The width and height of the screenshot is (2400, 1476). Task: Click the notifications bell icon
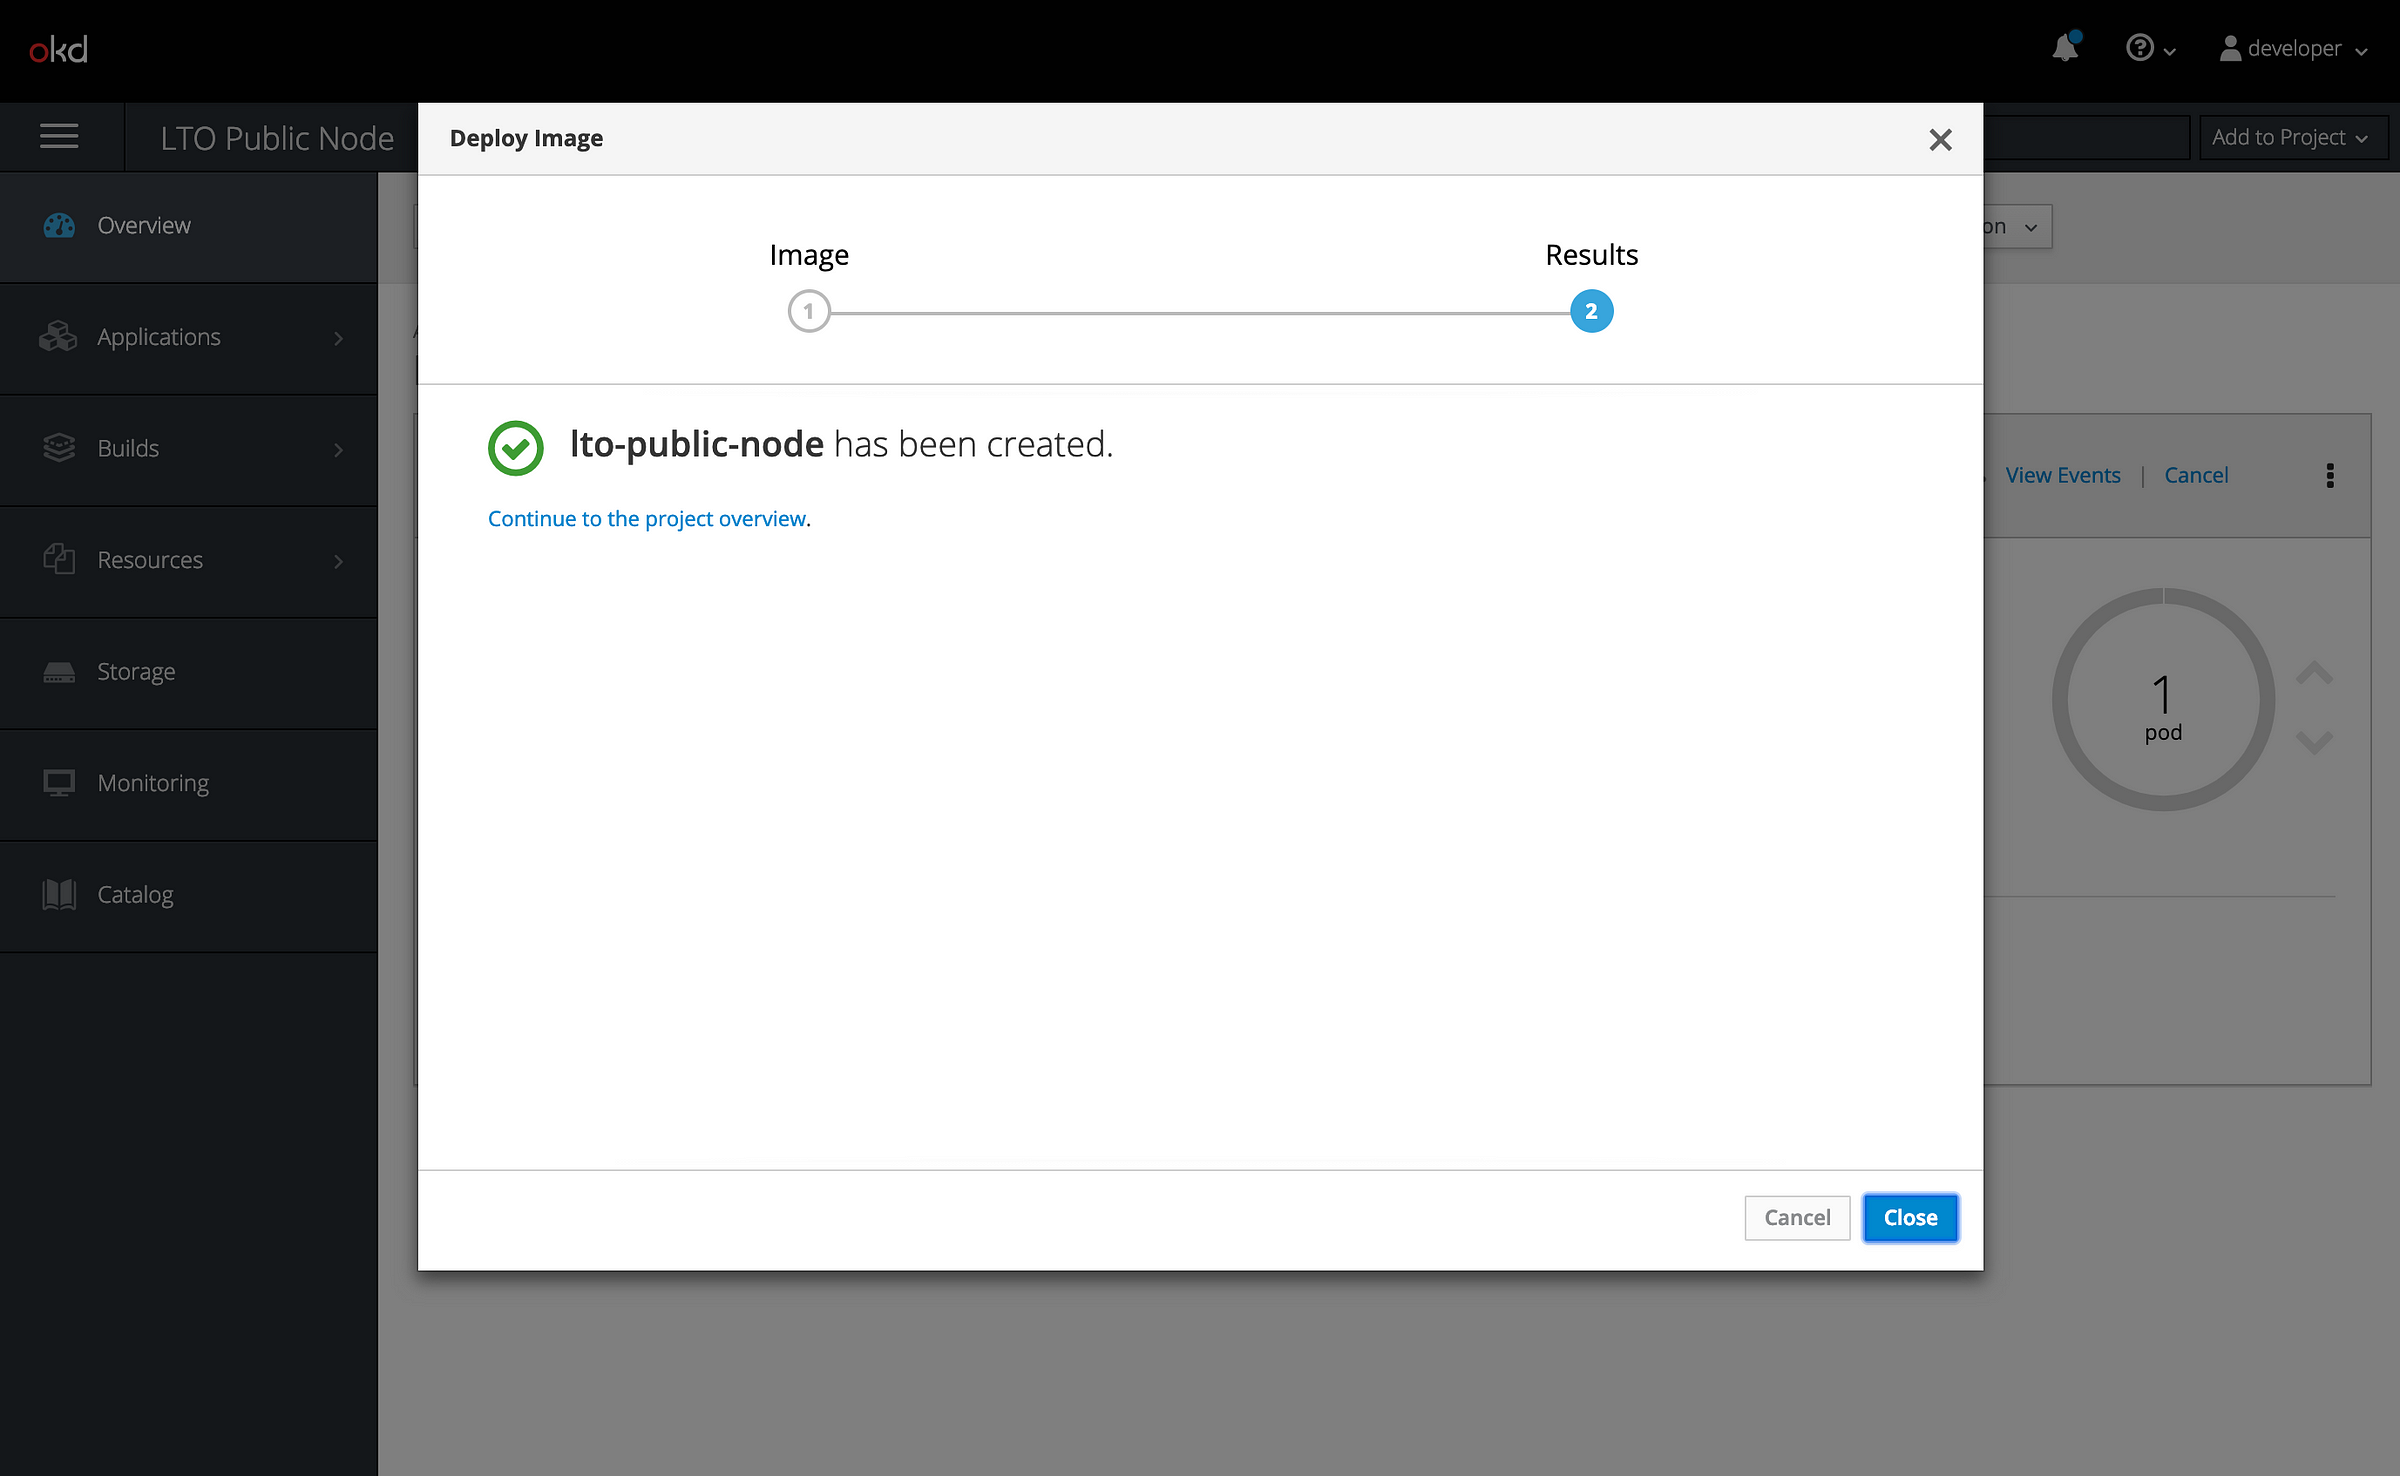pyautogui.click(x=2064, y=46)
